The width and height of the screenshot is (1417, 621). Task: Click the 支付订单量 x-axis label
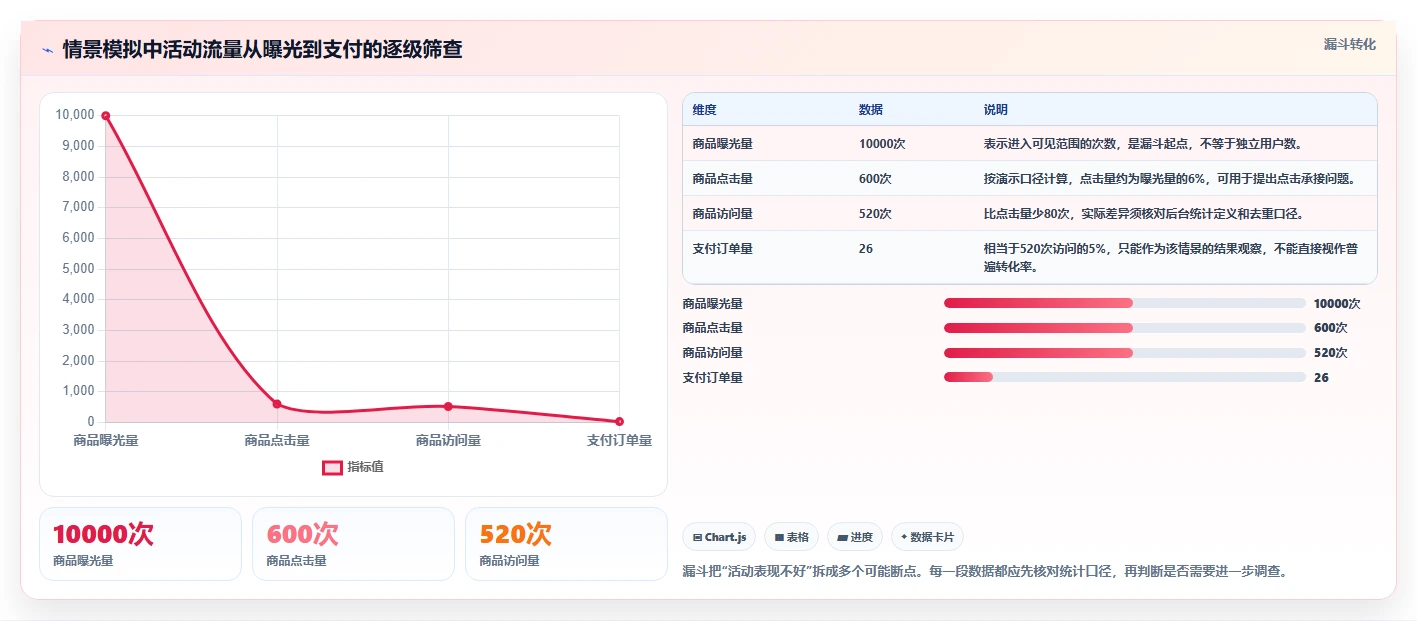tap(619, 441)
